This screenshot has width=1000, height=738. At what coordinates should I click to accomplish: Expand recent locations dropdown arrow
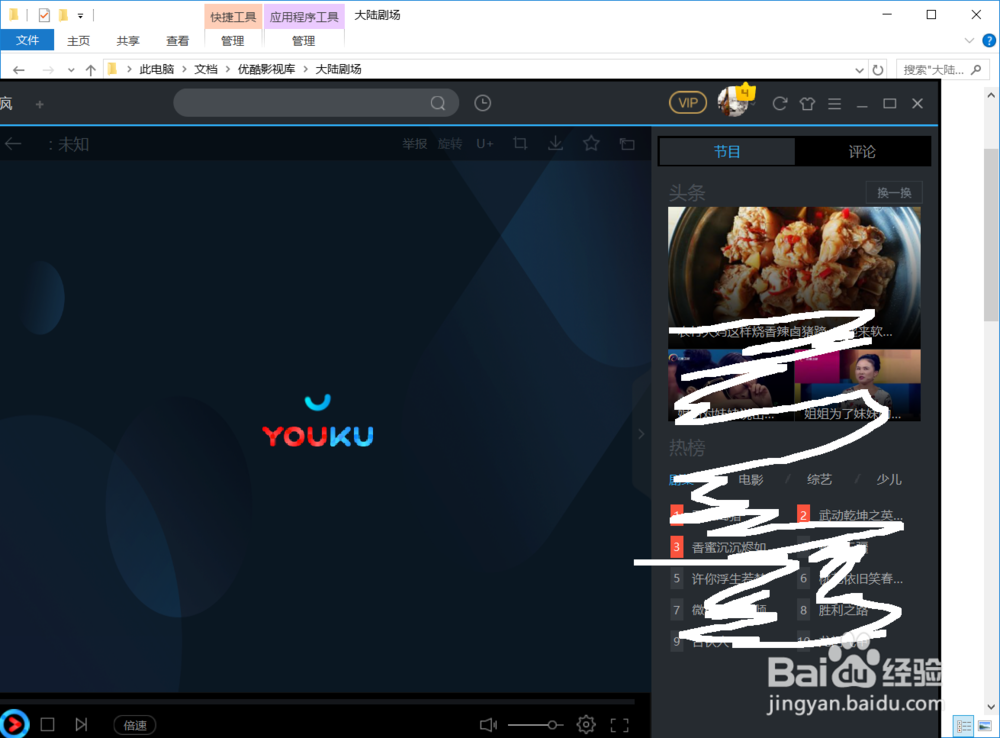point(71,70)
